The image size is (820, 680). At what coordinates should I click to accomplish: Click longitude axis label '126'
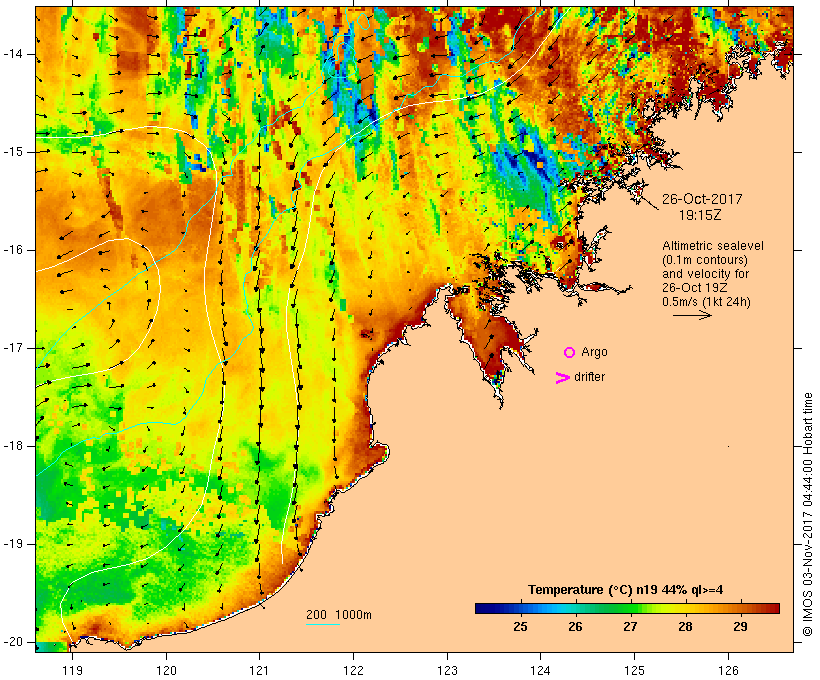728,671
